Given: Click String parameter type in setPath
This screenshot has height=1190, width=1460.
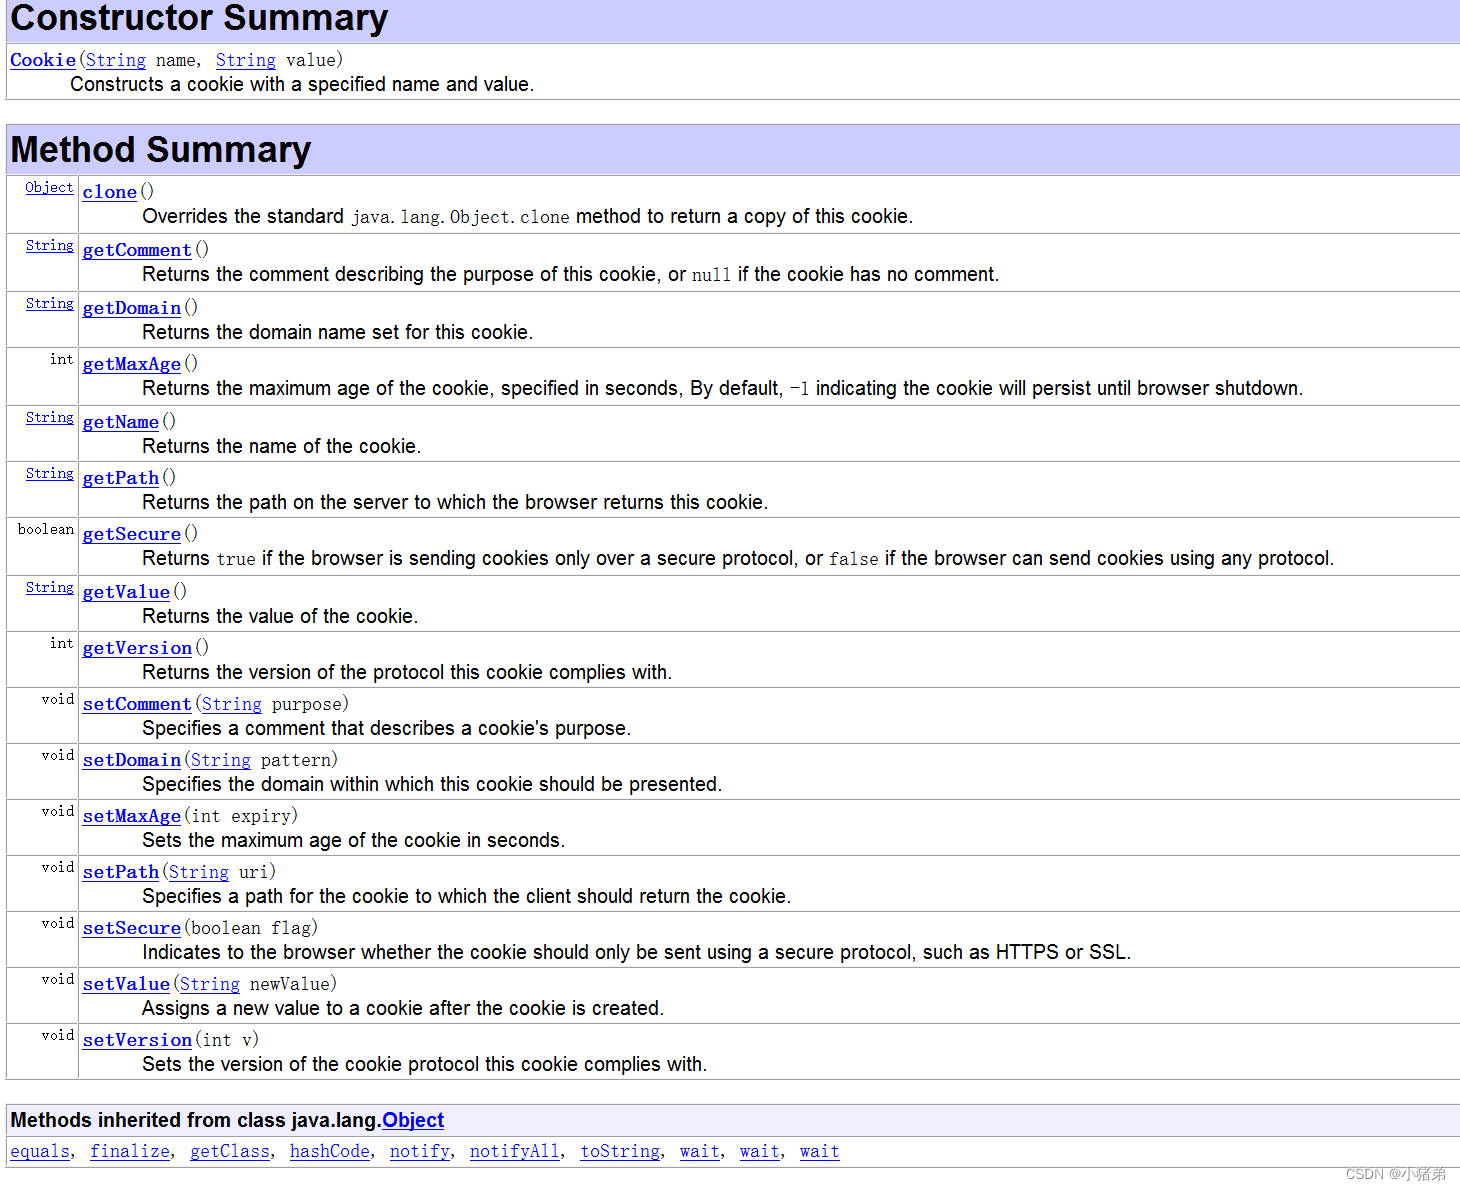Looking at the screenshot, I should pyautogui.click(x=199, y=872).
